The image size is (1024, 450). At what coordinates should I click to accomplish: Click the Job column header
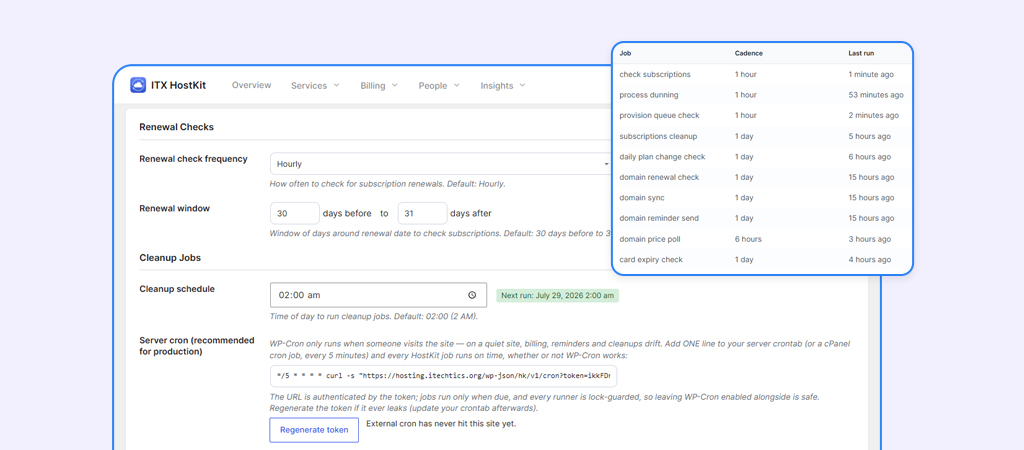[625, 53]
